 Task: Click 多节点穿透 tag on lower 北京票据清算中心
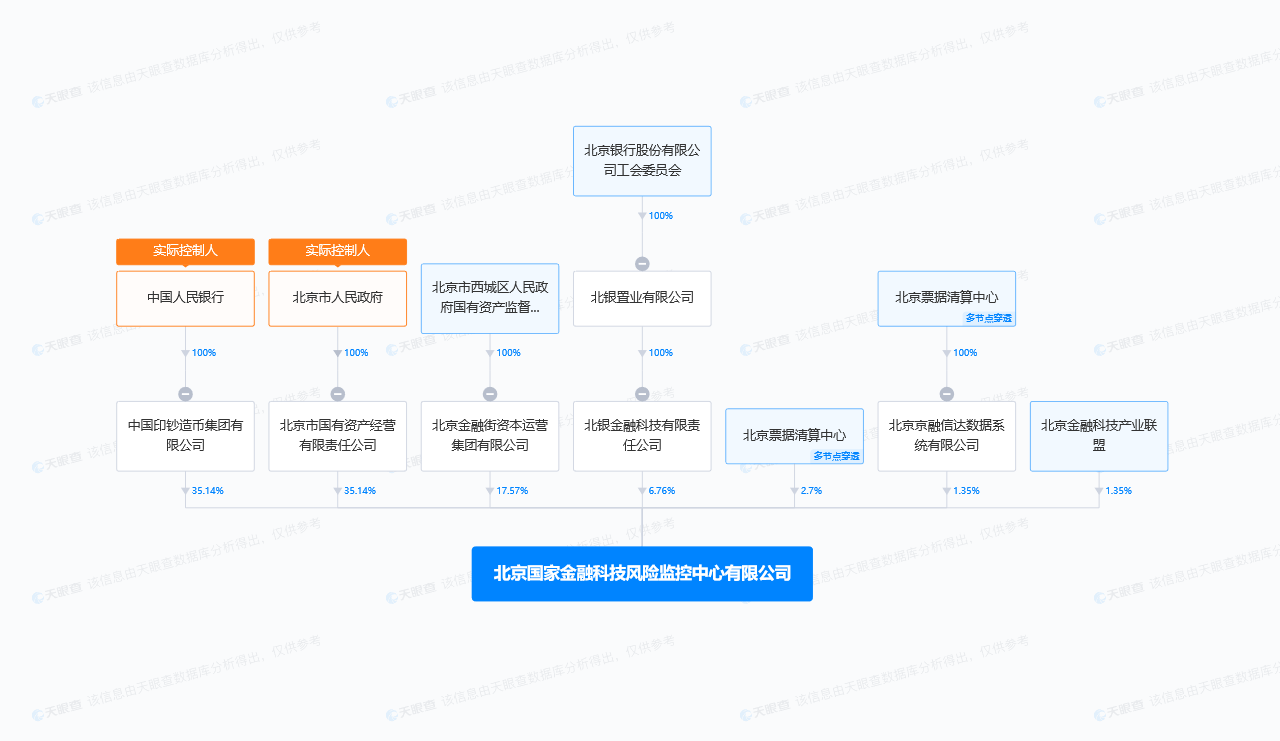[x=836, y=456]
